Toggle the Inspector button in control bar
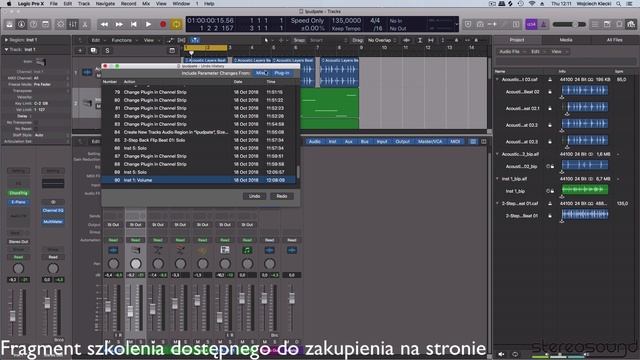The image size is (640, 360). click(21, 24)
